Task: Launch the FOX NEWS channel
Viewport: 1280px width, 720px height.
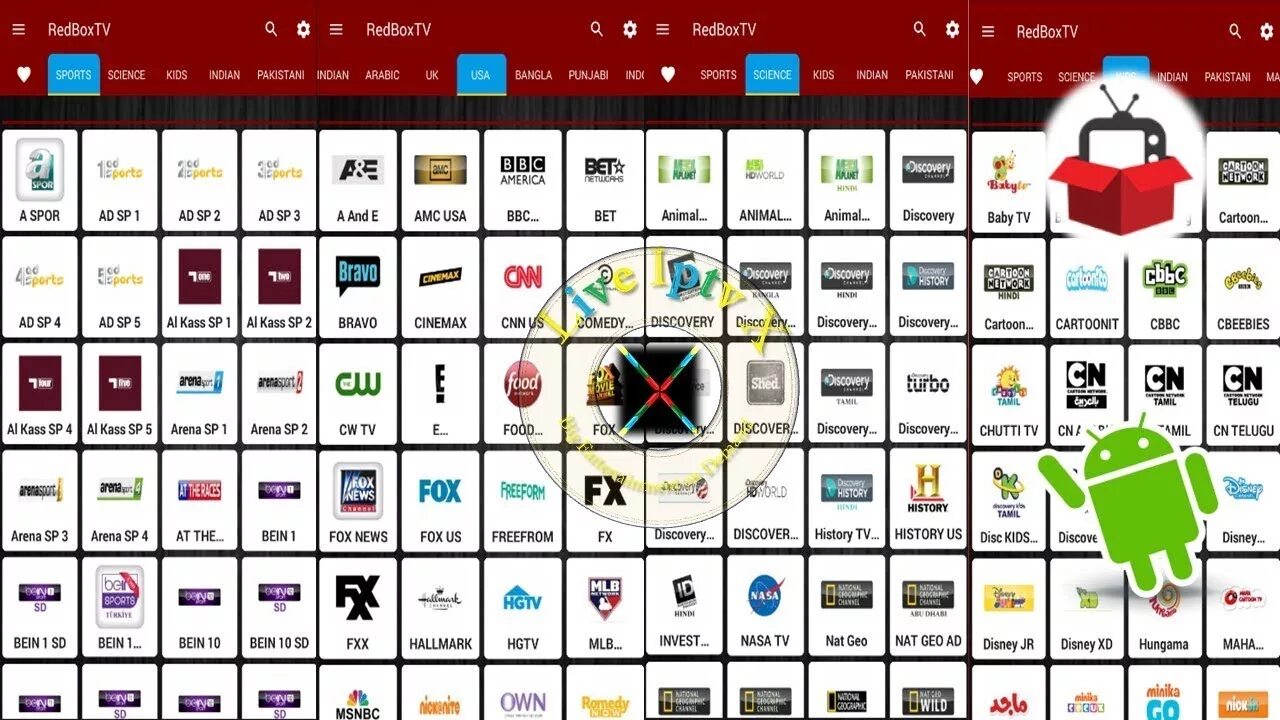Action: click(x=358, y=502)
